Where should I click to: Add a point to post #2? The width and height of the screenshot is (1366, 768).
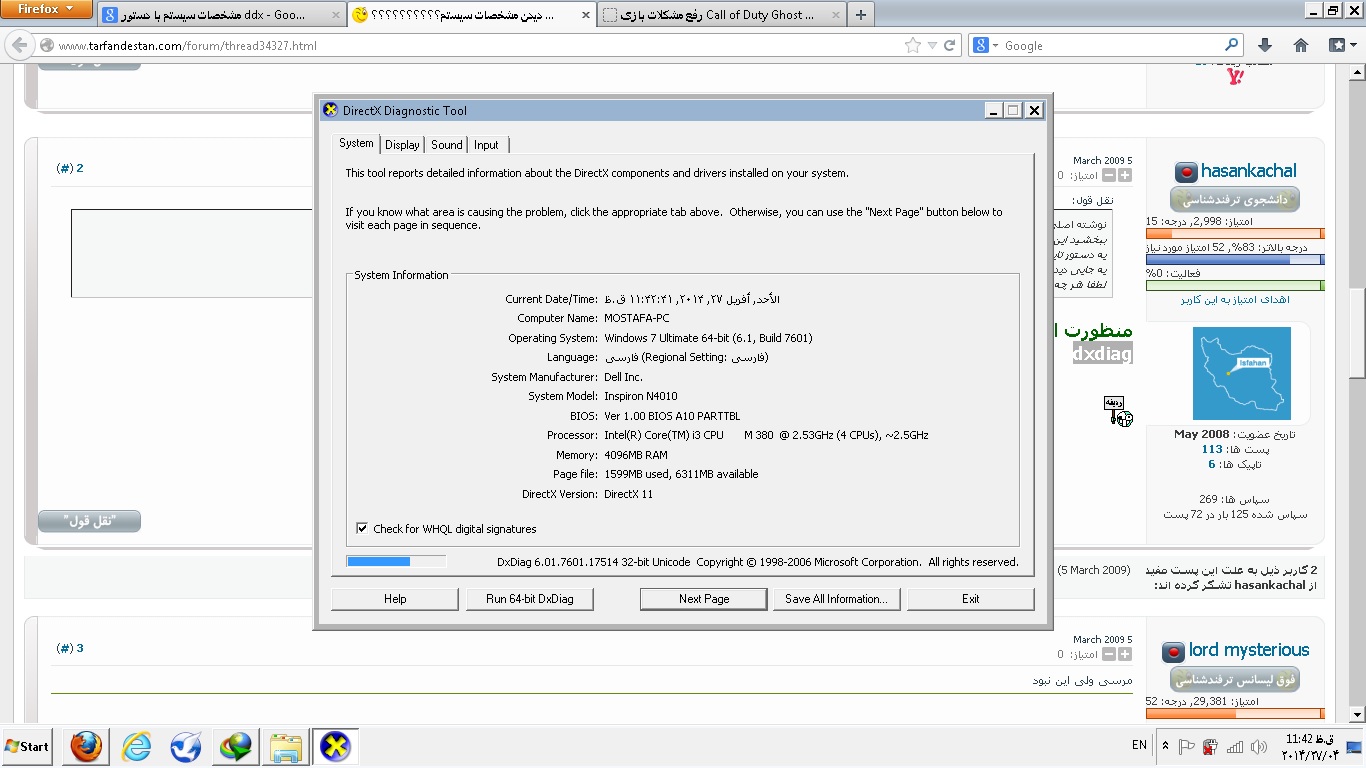tap(1125, 175)
